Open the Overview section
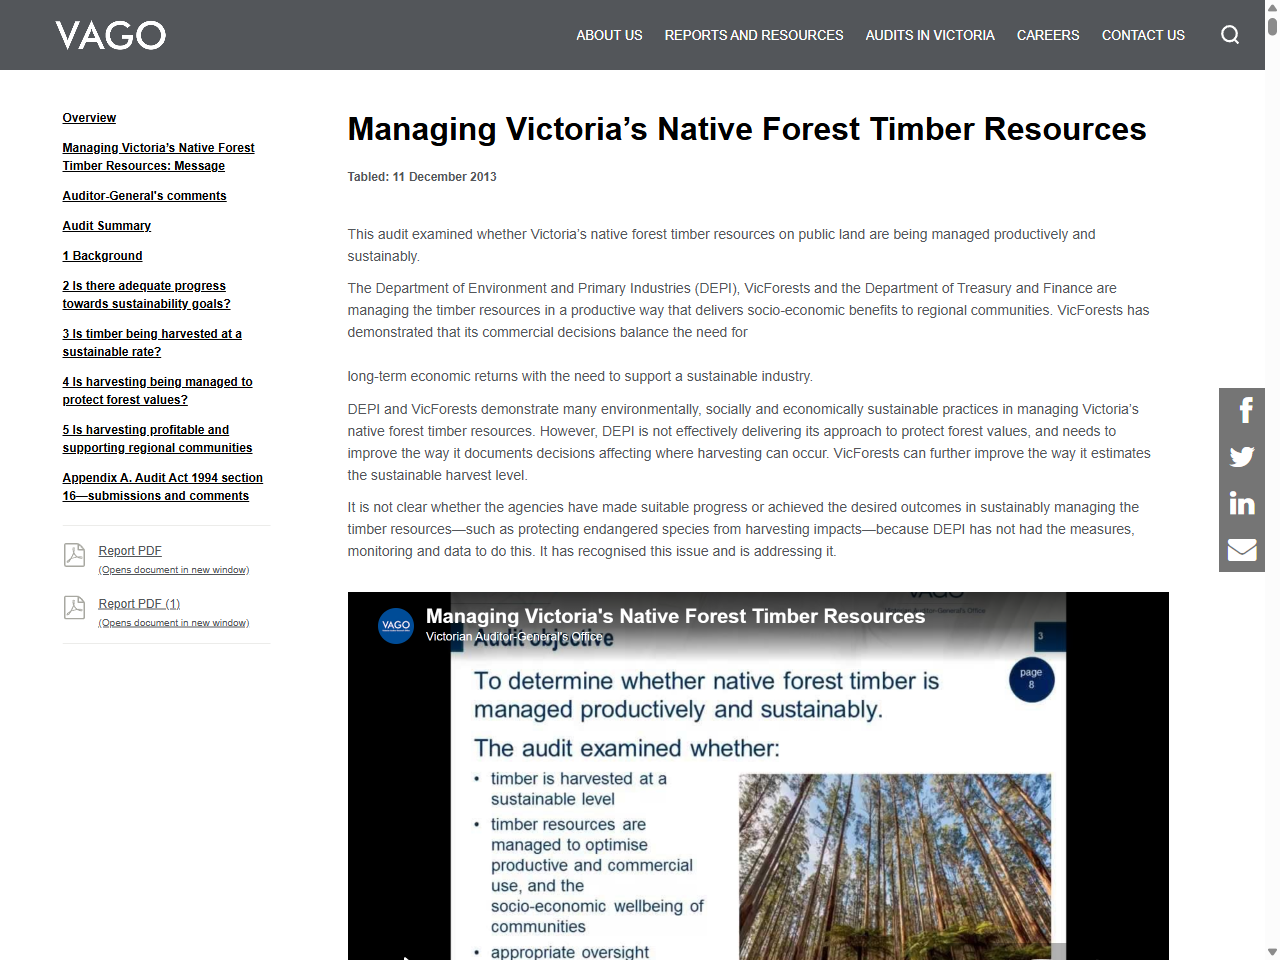This screenshot has width=1280, height=960. pyautogui.click(x=89, y=118)
